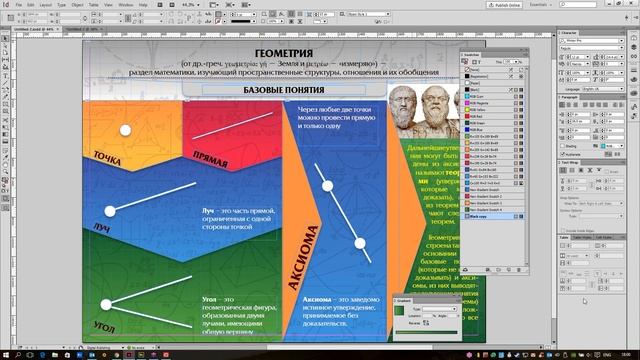Toggle the Hyphenate checkbox
Screen dimensions: 640x360
(x=563, y=154)
